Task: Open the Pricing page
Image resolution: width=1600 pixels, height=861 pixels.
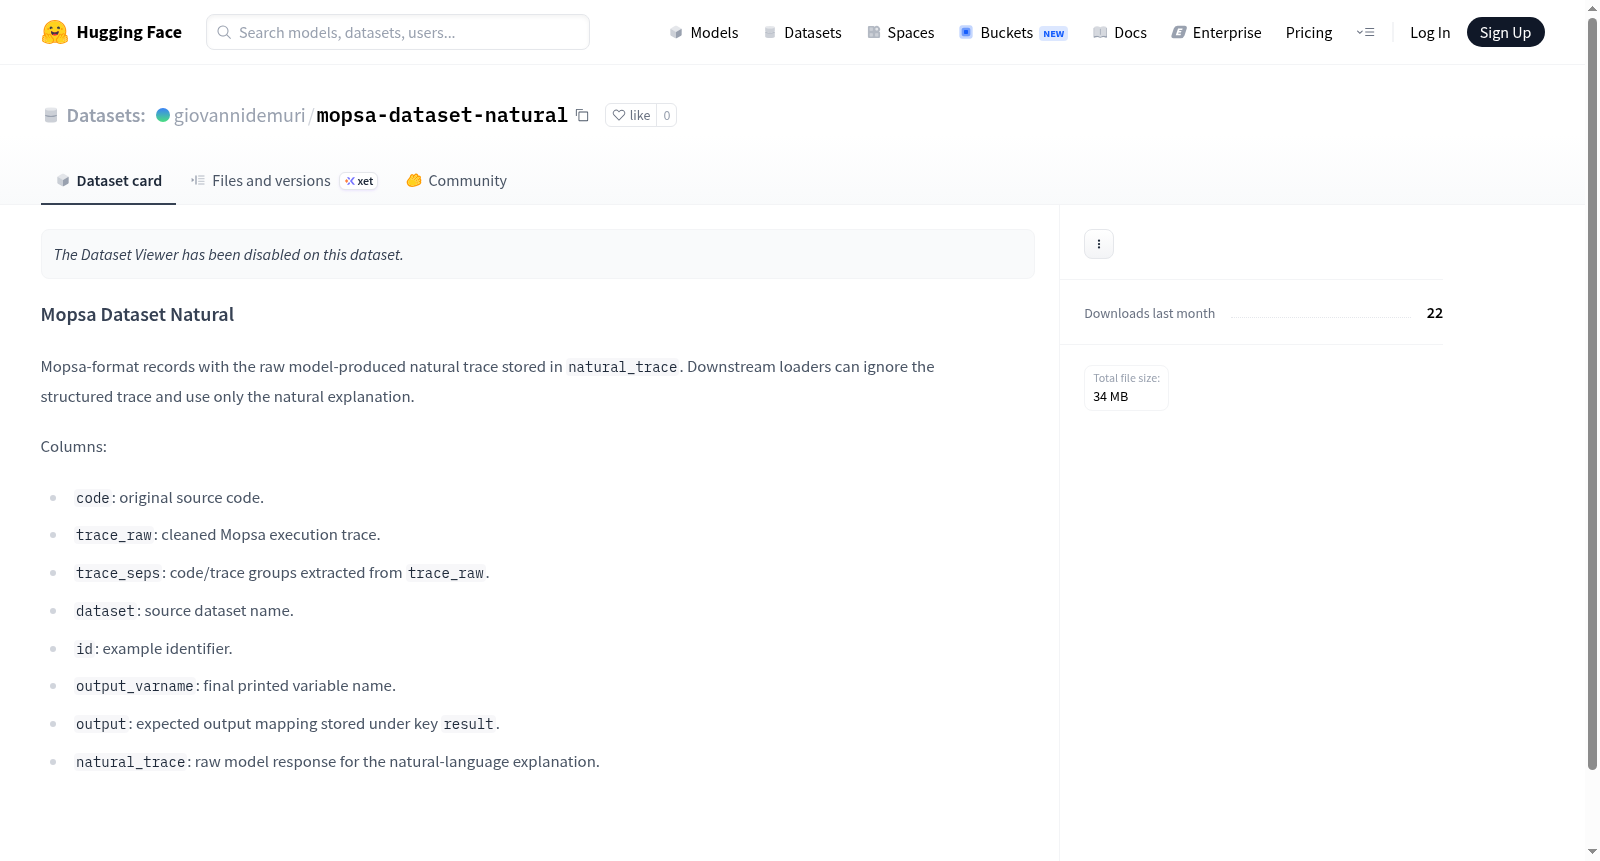Action: [1309, 32]
